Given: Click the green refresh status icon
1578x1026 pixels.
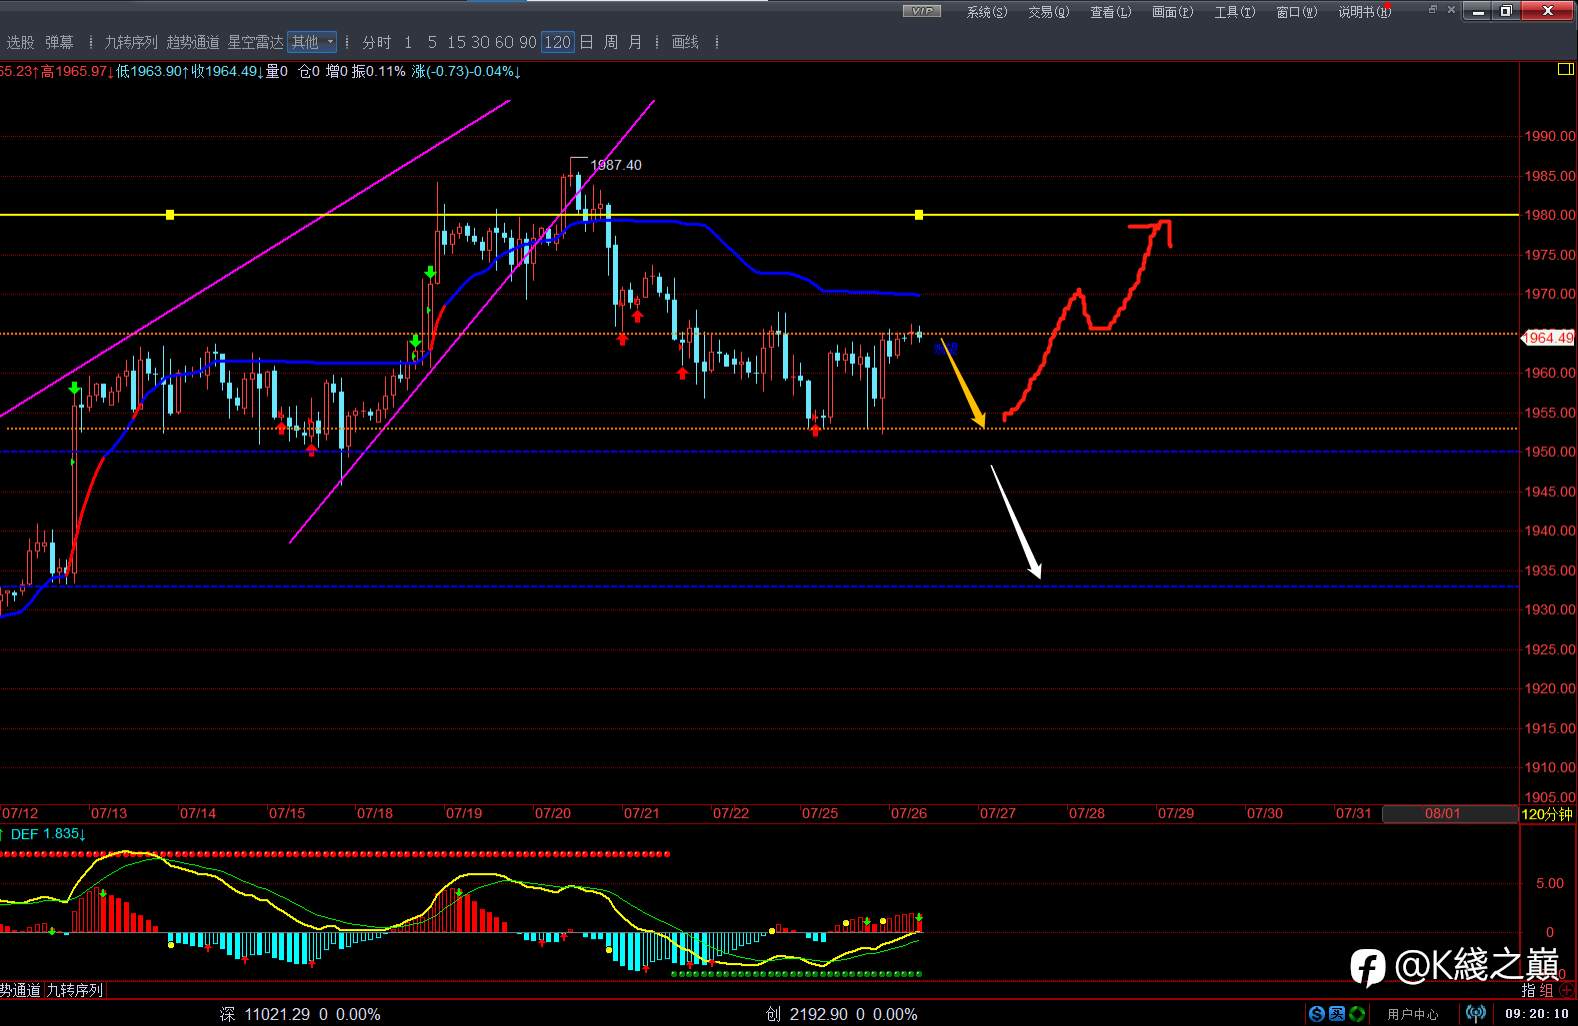Looking at the screenshot, I should [1356, 1014].
